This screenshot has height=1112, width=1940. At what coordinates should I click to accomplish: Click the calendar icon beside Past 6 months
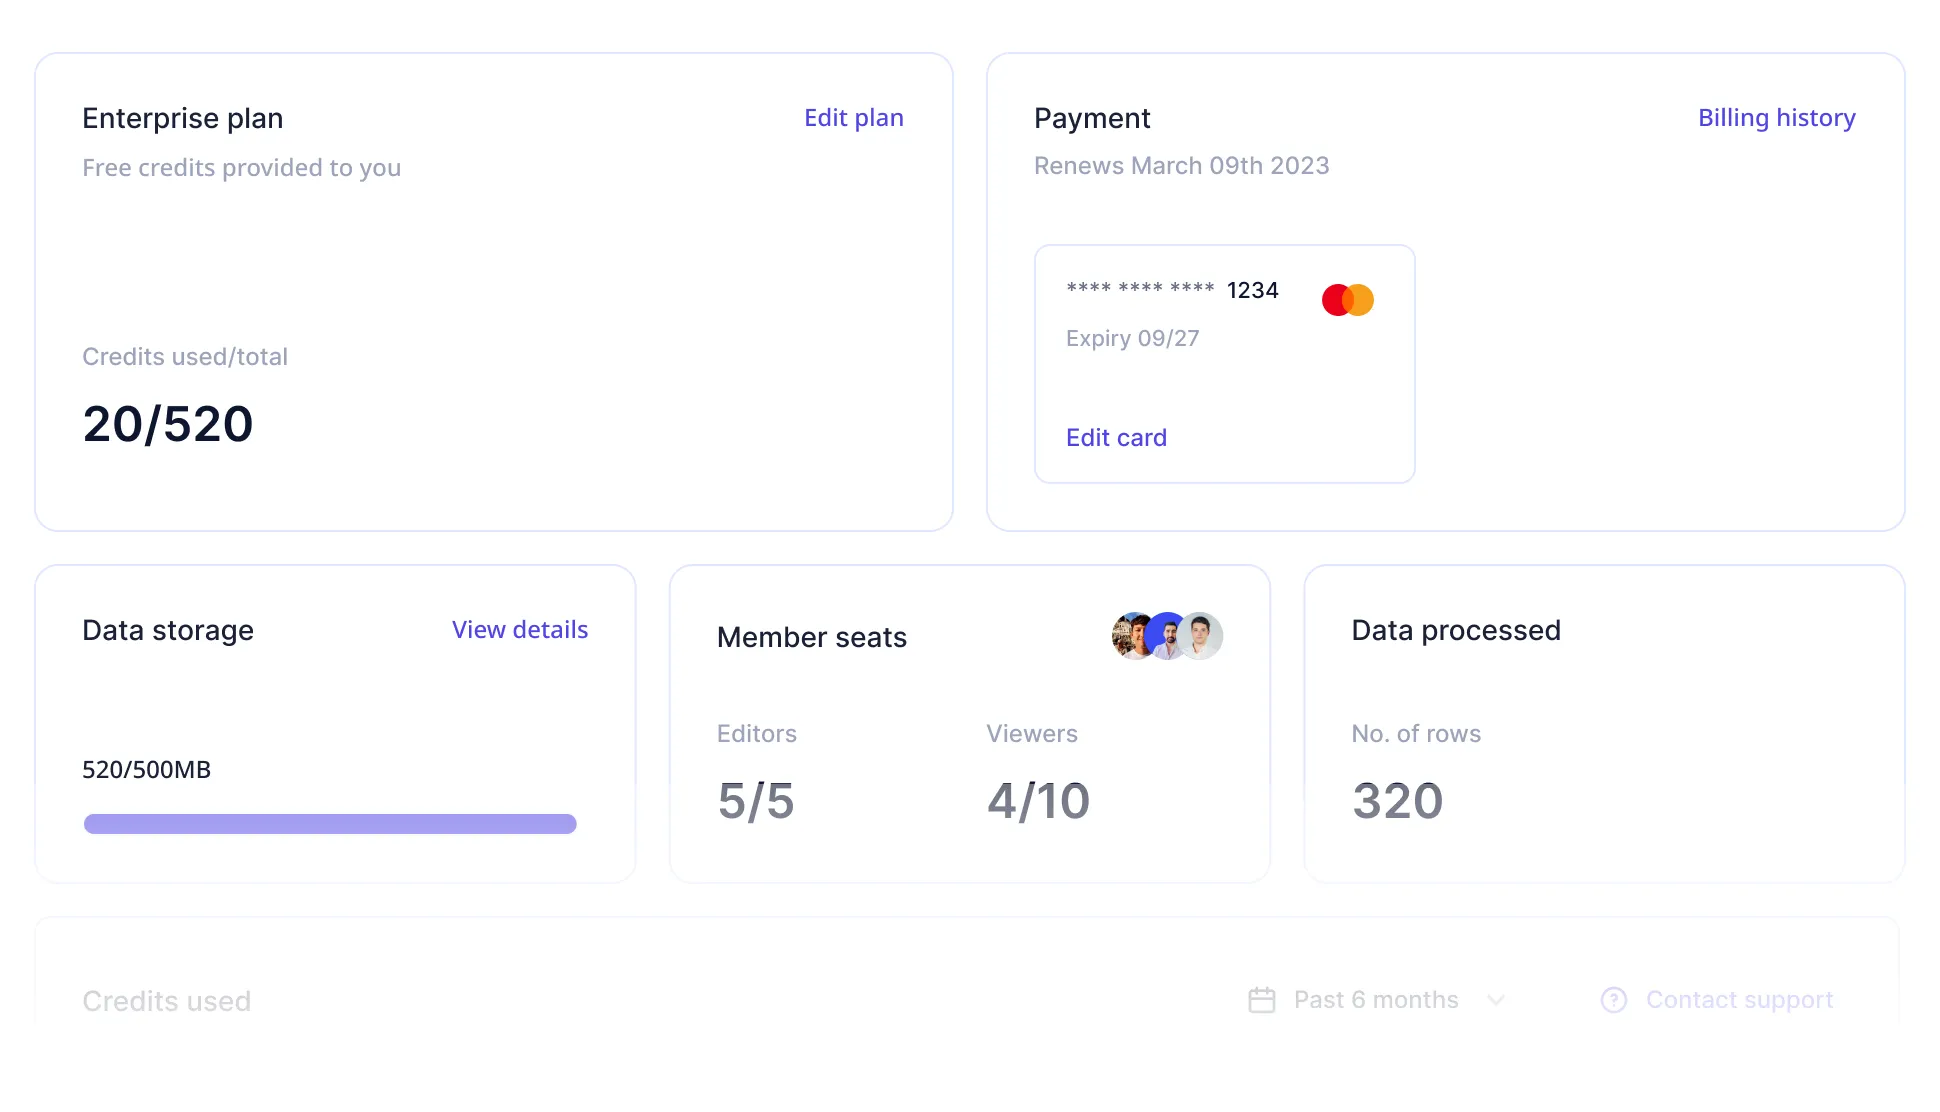coord(1262,1000)
